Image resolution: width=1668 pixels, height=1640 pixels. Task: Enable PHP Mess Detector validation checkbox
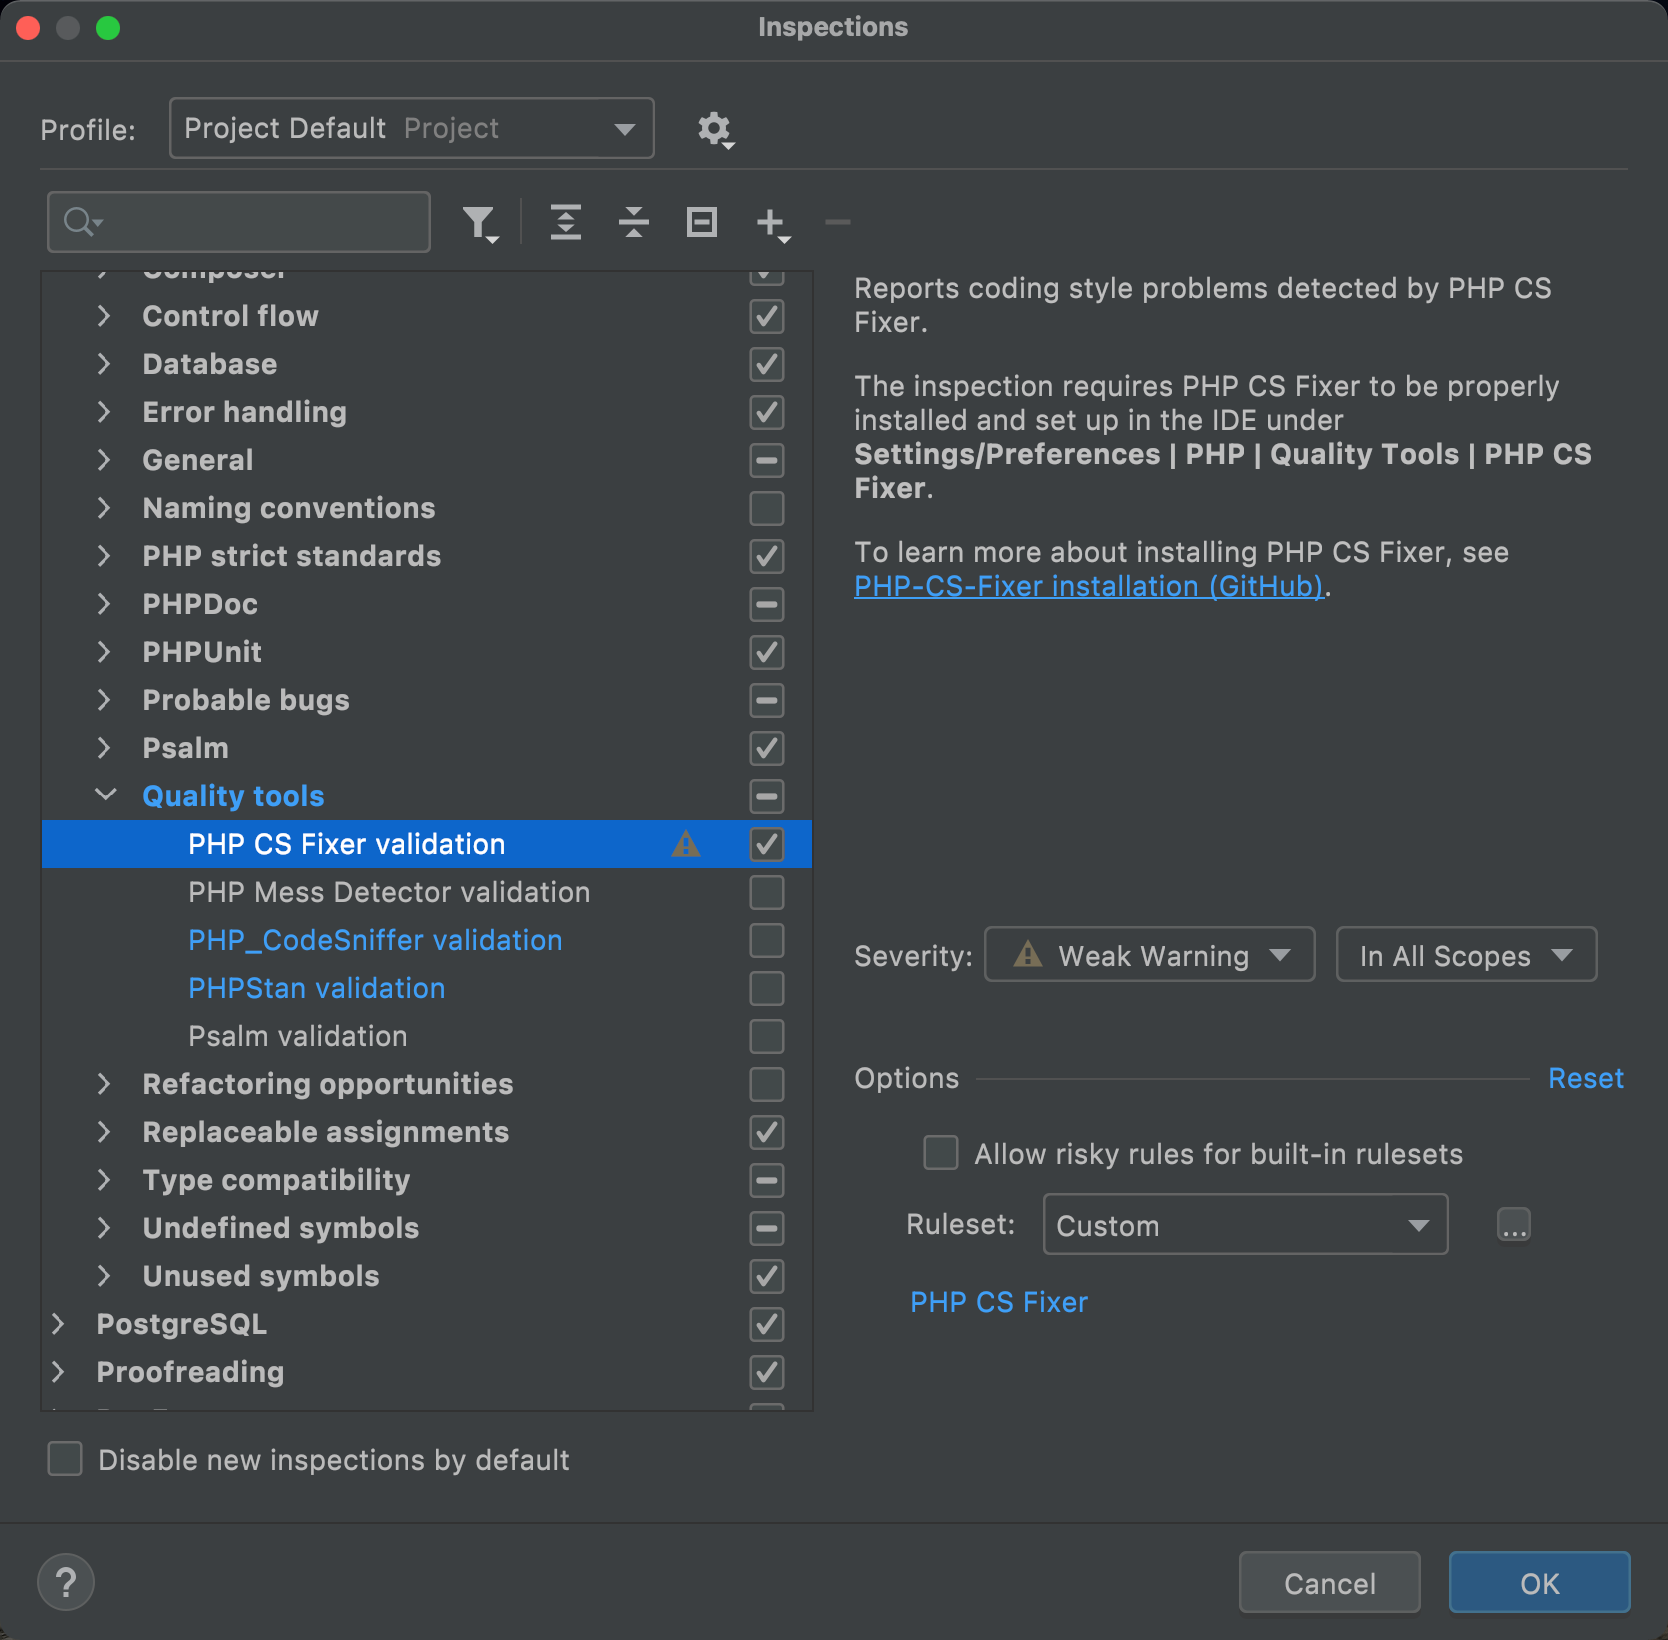click(x=767, y=892)
